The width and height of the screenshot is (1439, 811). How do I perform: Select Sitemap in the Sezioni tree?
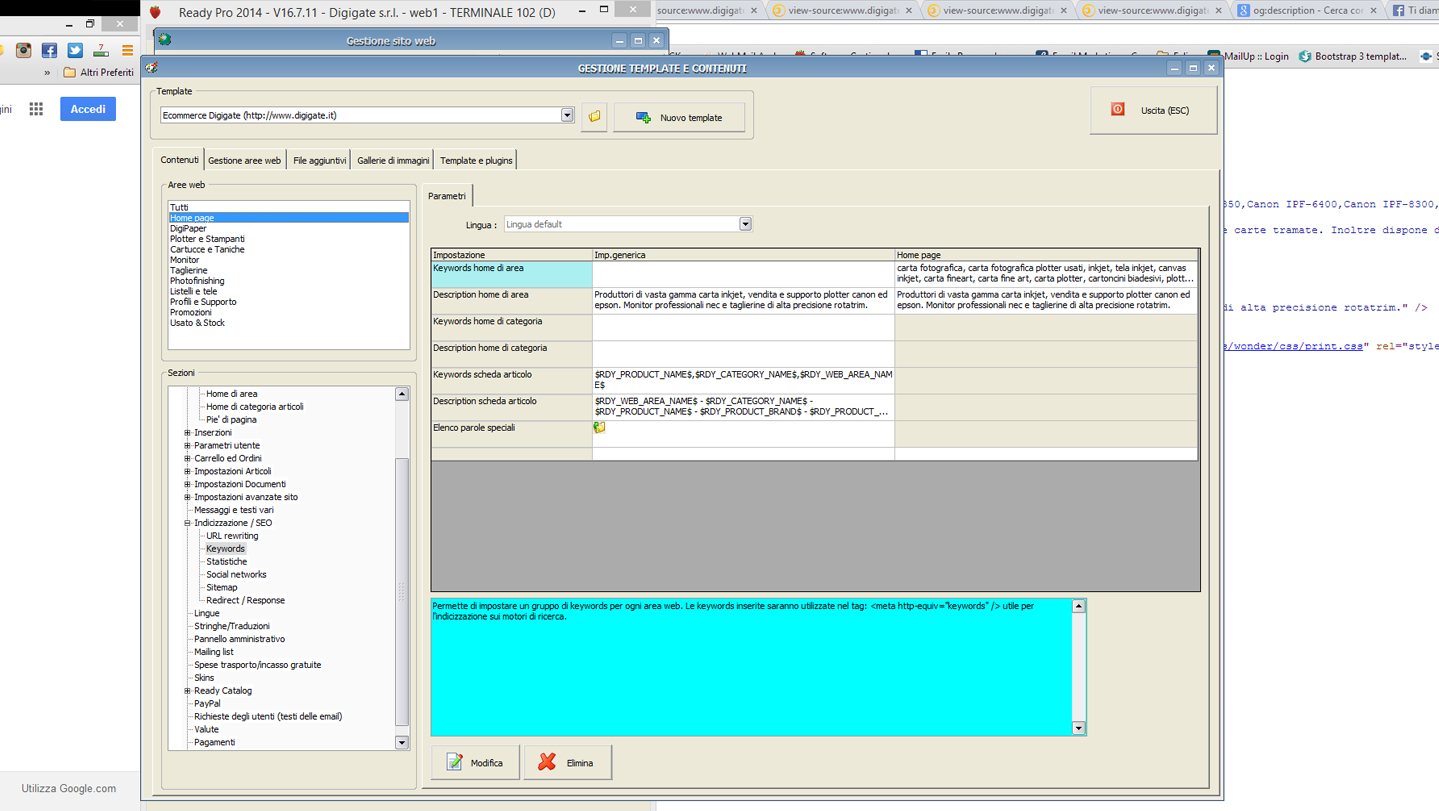pos(221,588)
